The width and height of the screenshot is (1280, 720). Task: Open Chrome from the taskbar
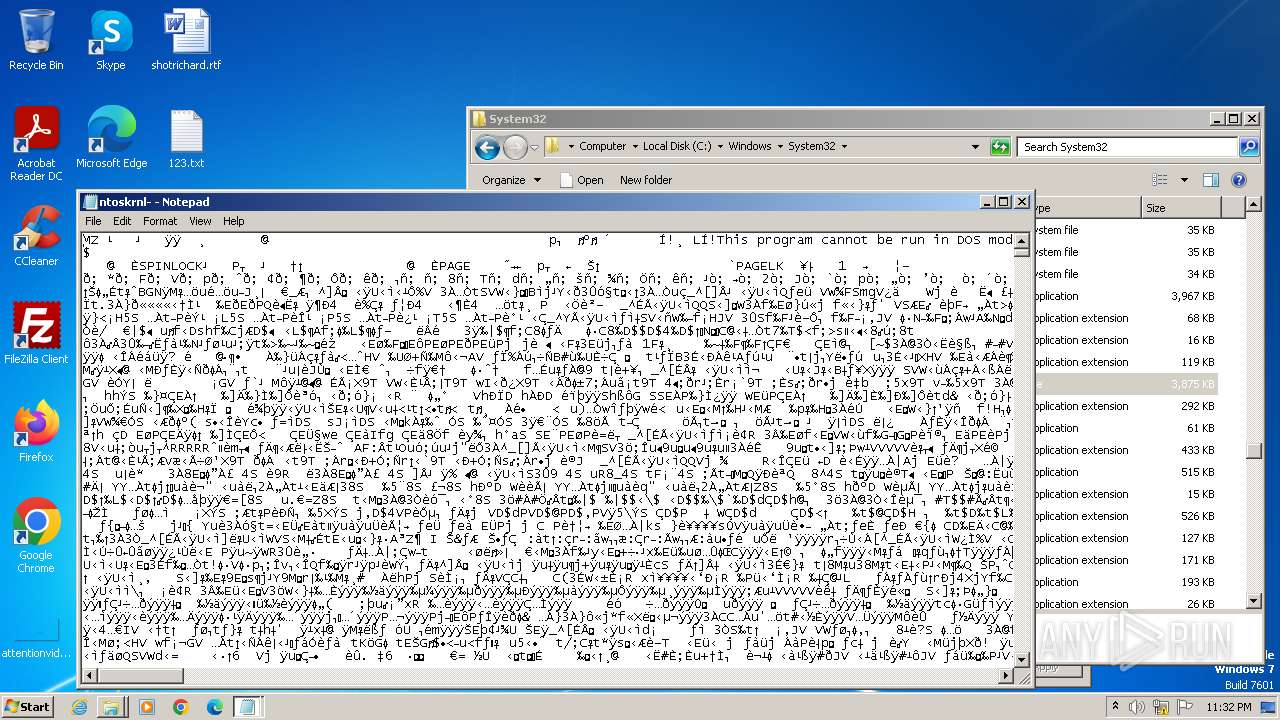tap(180, 707)
